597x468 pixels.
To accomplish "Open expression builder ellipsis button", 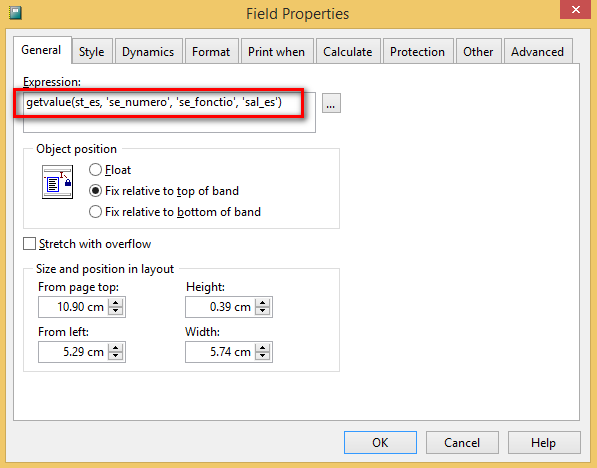I will click(331, 103).
